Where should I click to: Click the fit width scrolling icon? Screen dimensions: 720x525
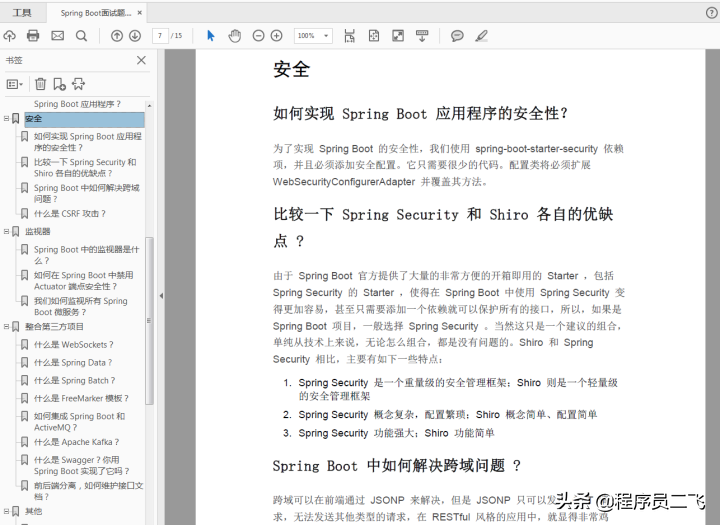coord(350,36)
